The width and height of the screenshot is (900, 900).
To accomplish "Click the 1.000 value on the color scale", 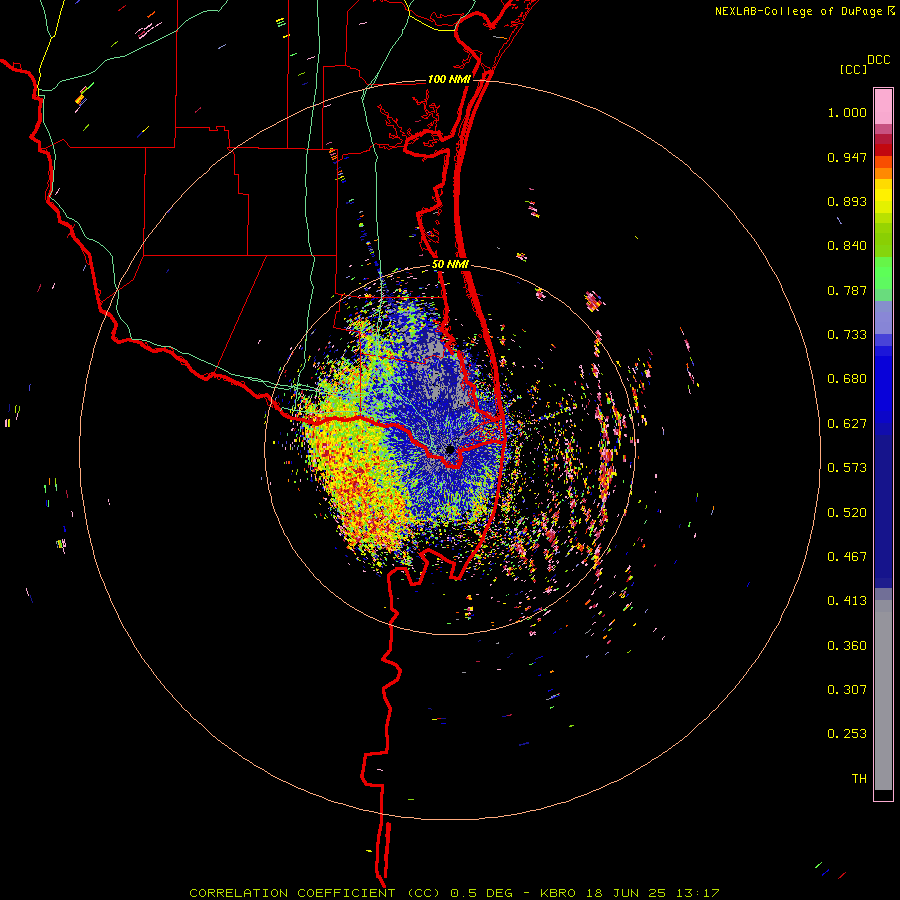I will click(x=847, y=112).
